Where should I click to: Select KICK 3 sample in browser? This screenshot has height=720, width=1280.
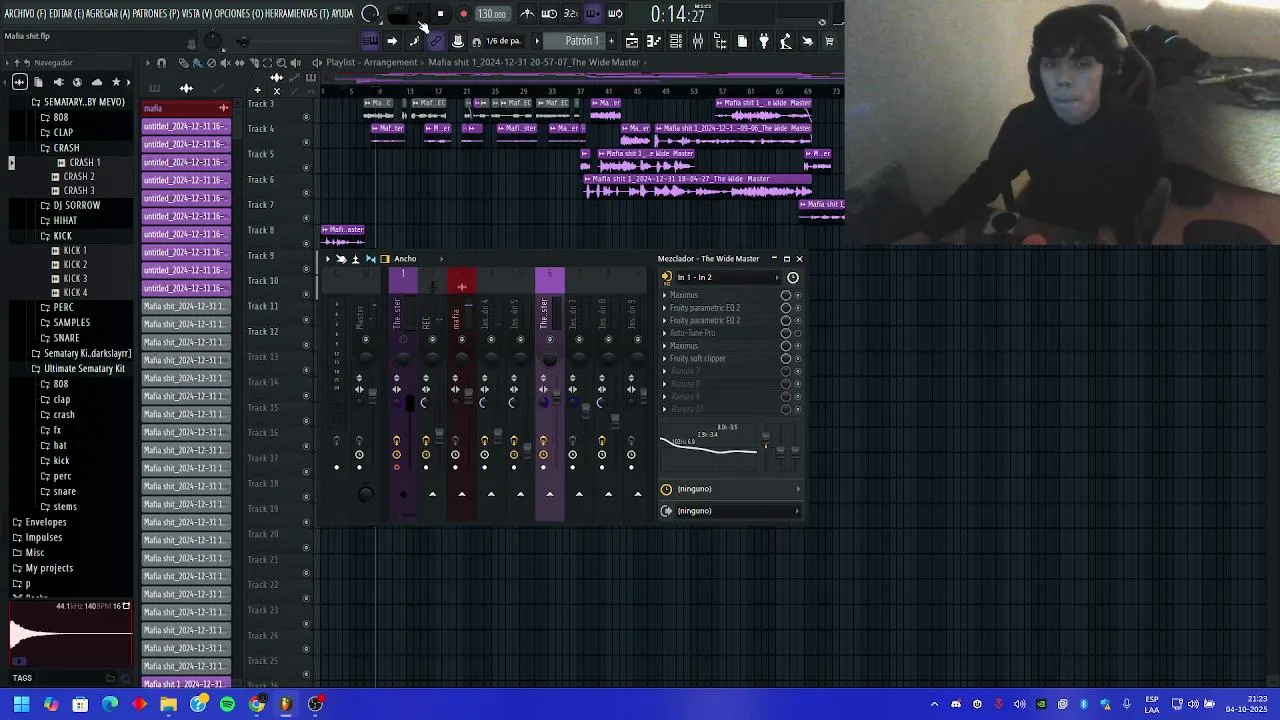coord(75,278)
